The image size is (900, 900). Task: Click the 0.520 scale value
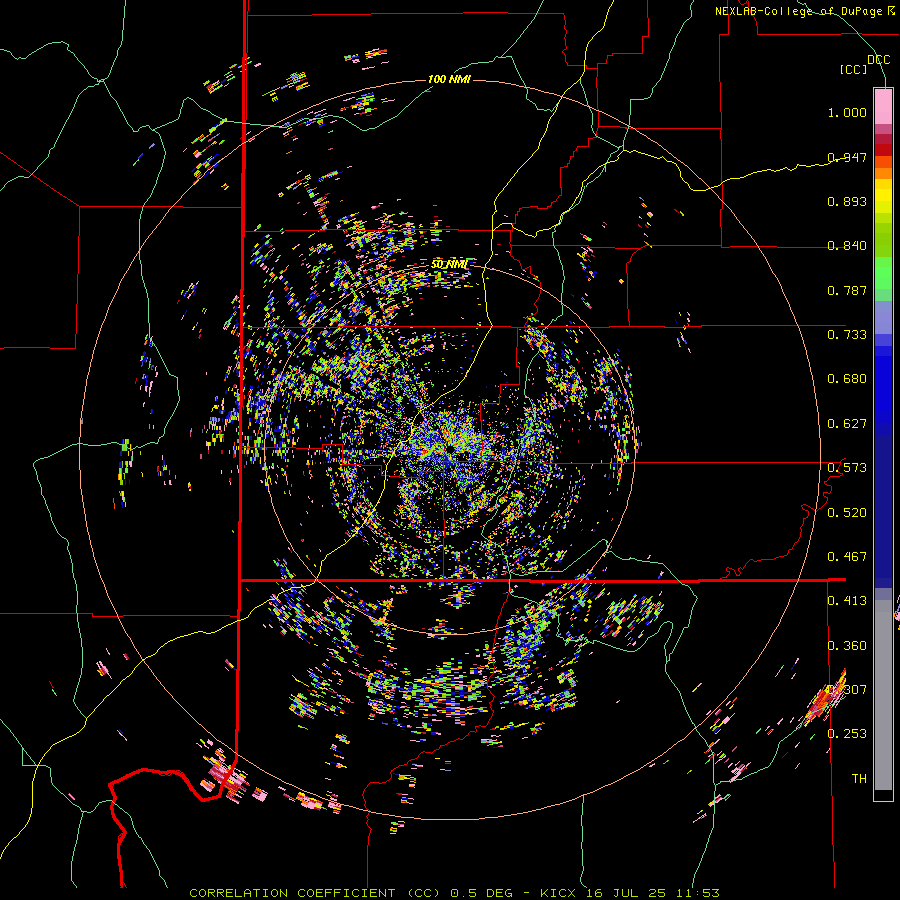tap(847, 513)
